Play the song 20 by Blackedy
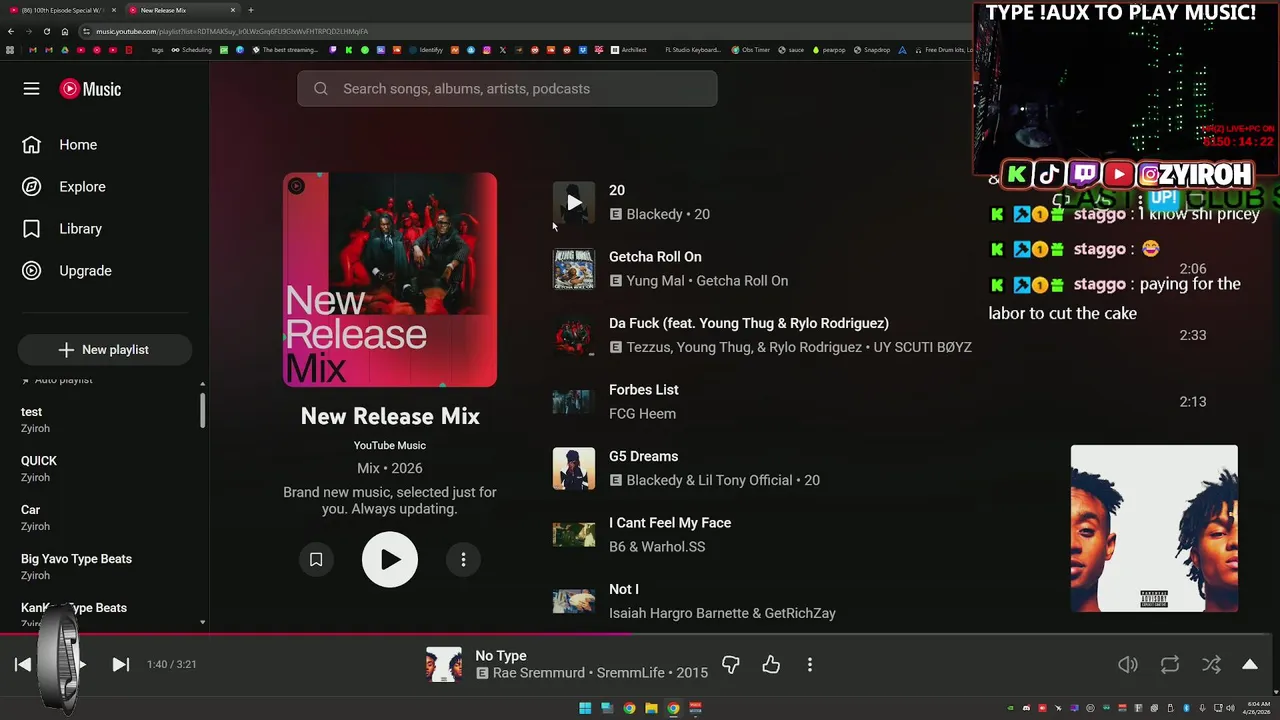1280x720 pixels. (x=574, y=202)
